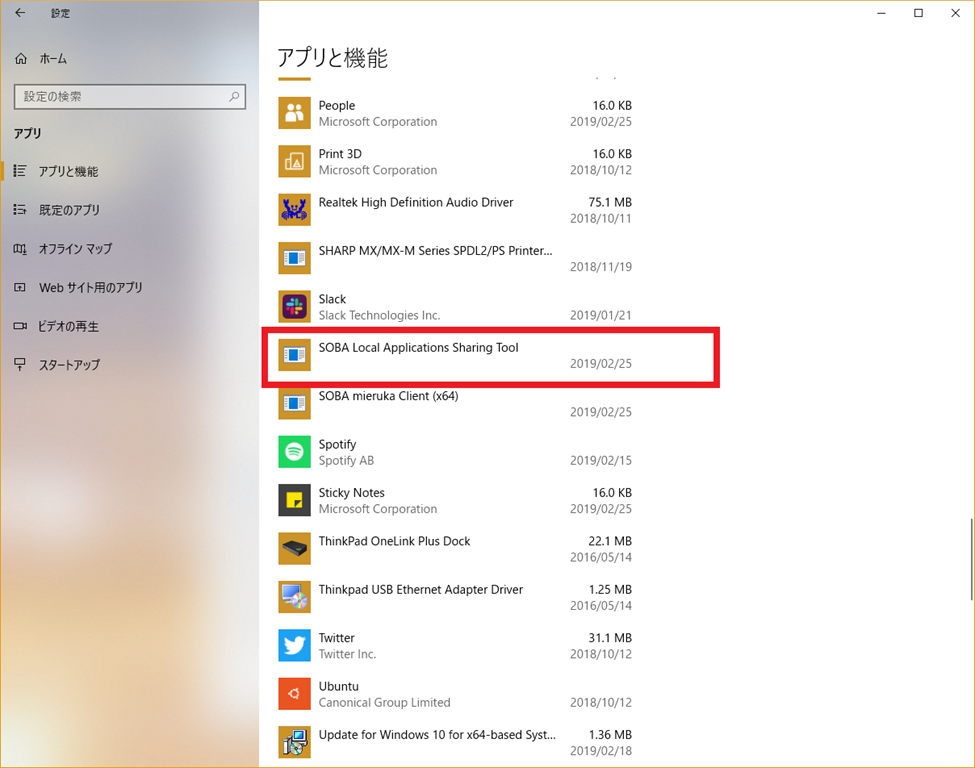This screenshot has height=768, width=975.
Task: Click the default apps sidebar icon
Action: pos(20,210)
